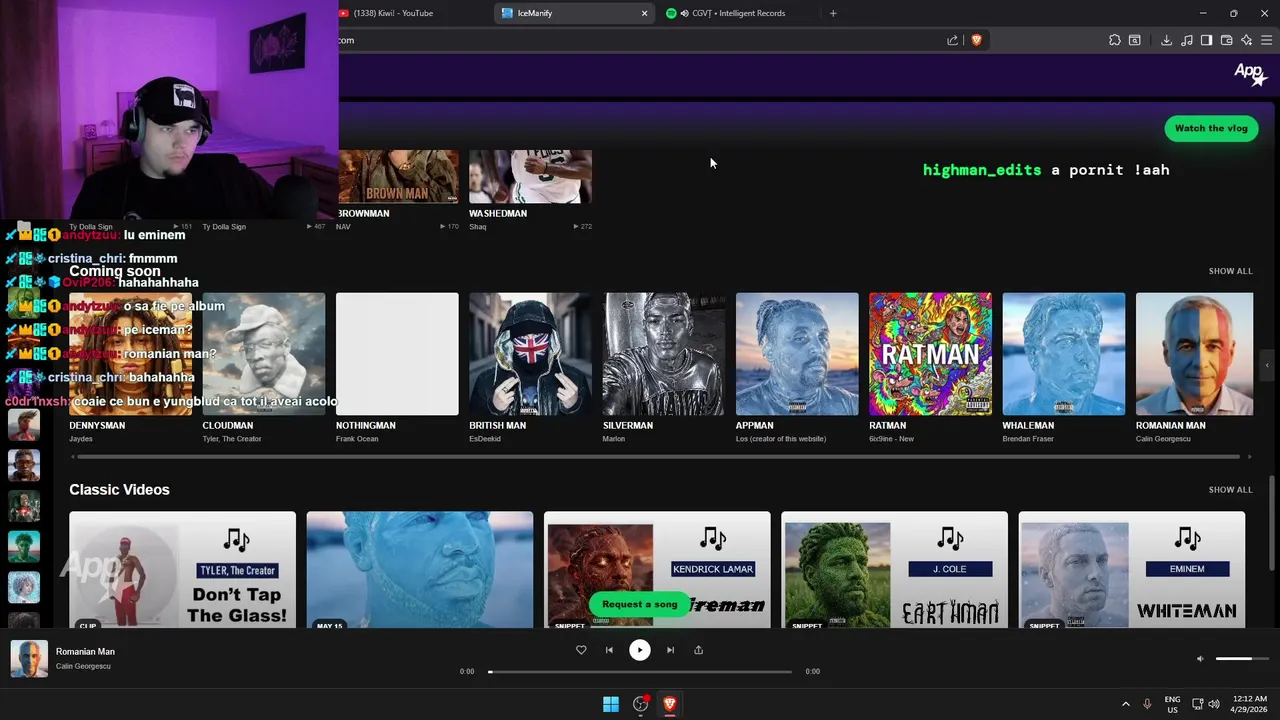This screenshot has height=720, width=1280.
Task: Open the ENG US language switcher
Action: [1172, 704]
